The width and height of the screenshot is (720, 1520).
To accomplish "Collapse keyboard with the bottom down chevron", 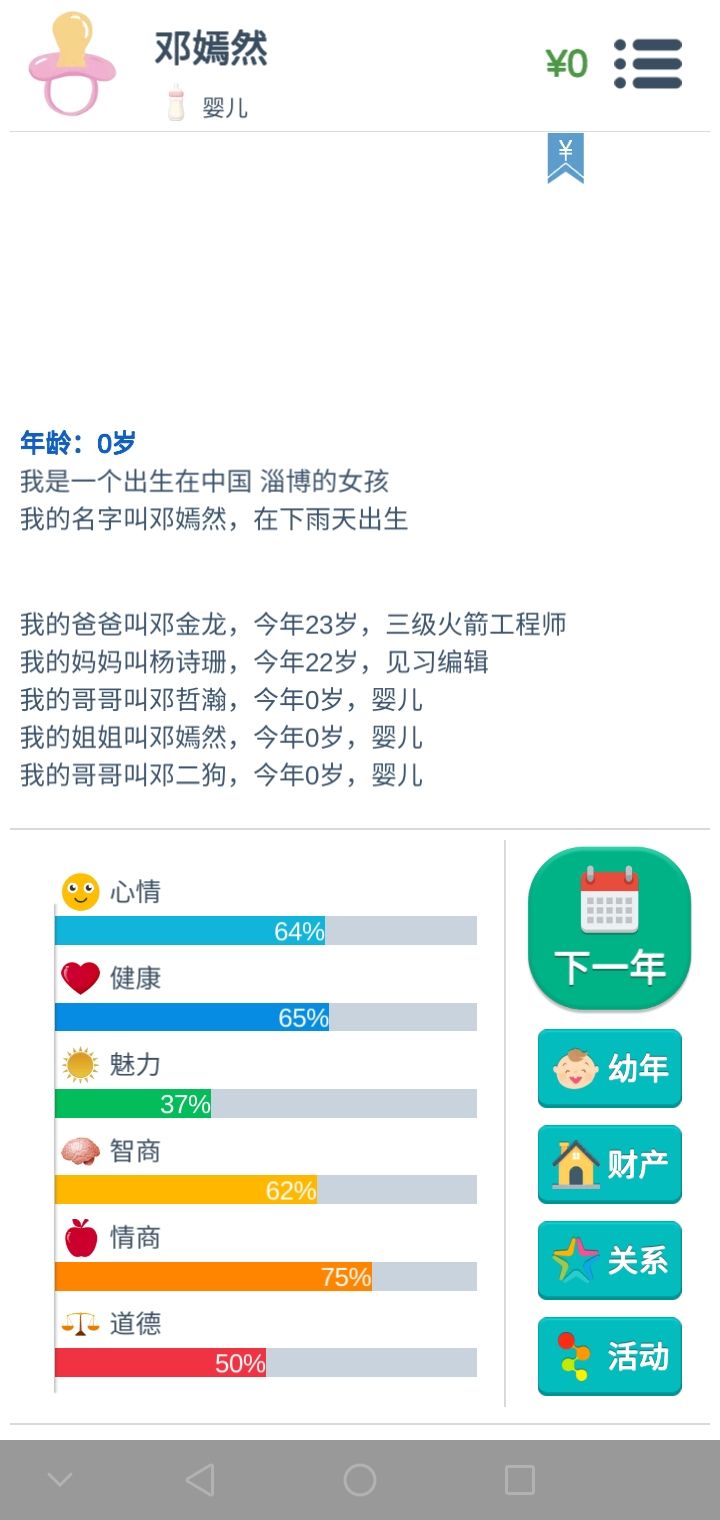I will click(x=60, y=1480).
